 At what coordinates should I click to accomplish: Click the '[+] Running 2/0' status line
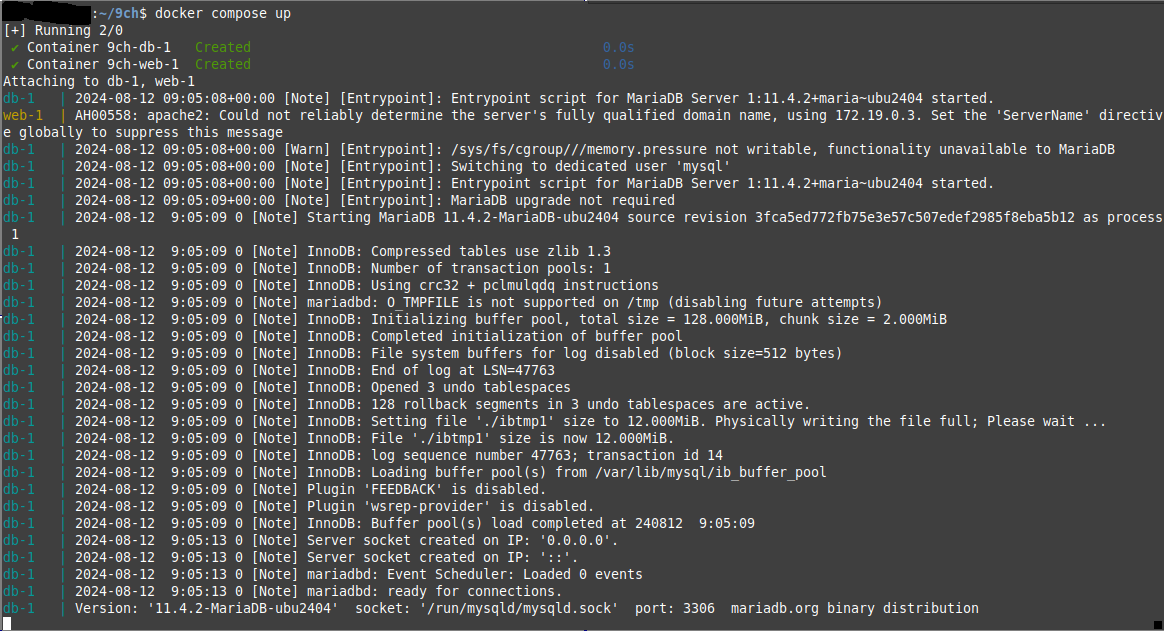(x=63, y=30)
